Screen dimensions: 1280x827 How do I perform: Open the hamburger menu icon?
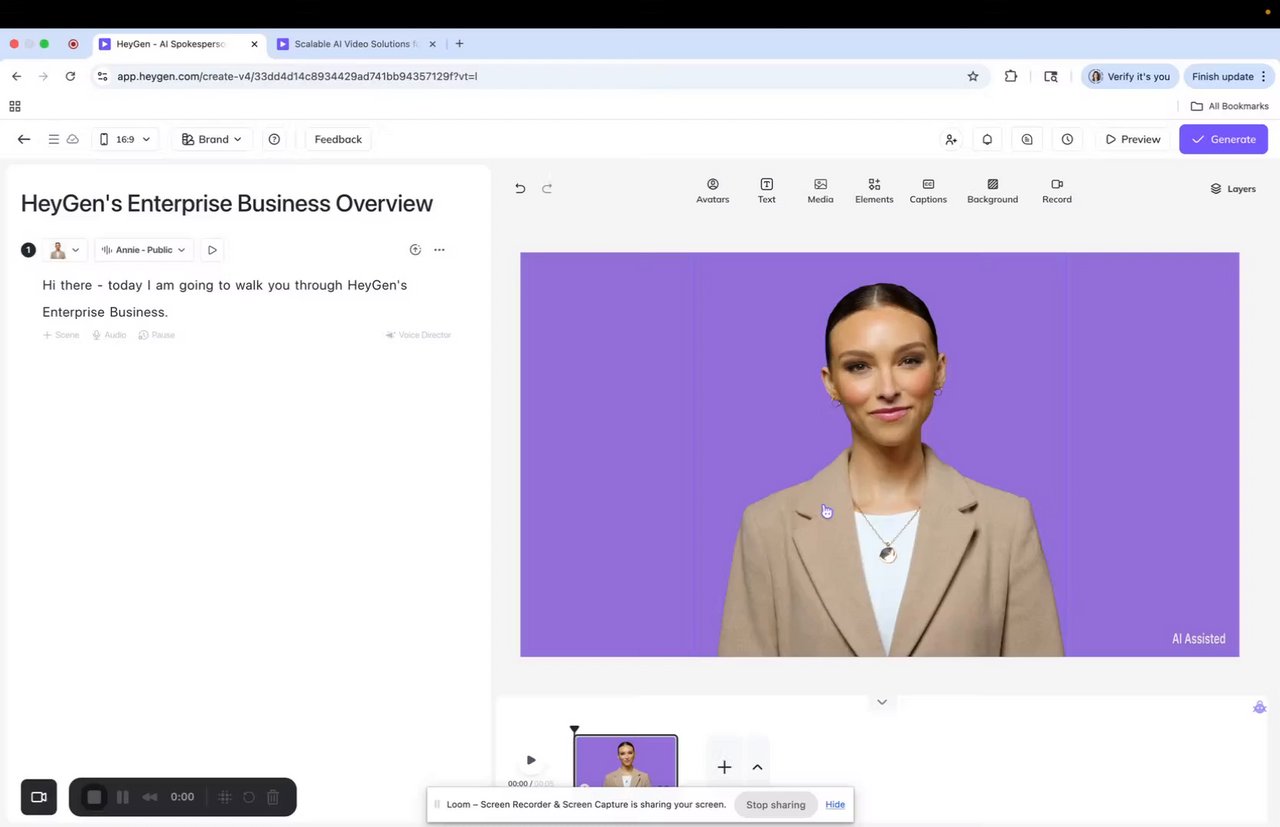(x=54, y=139)
